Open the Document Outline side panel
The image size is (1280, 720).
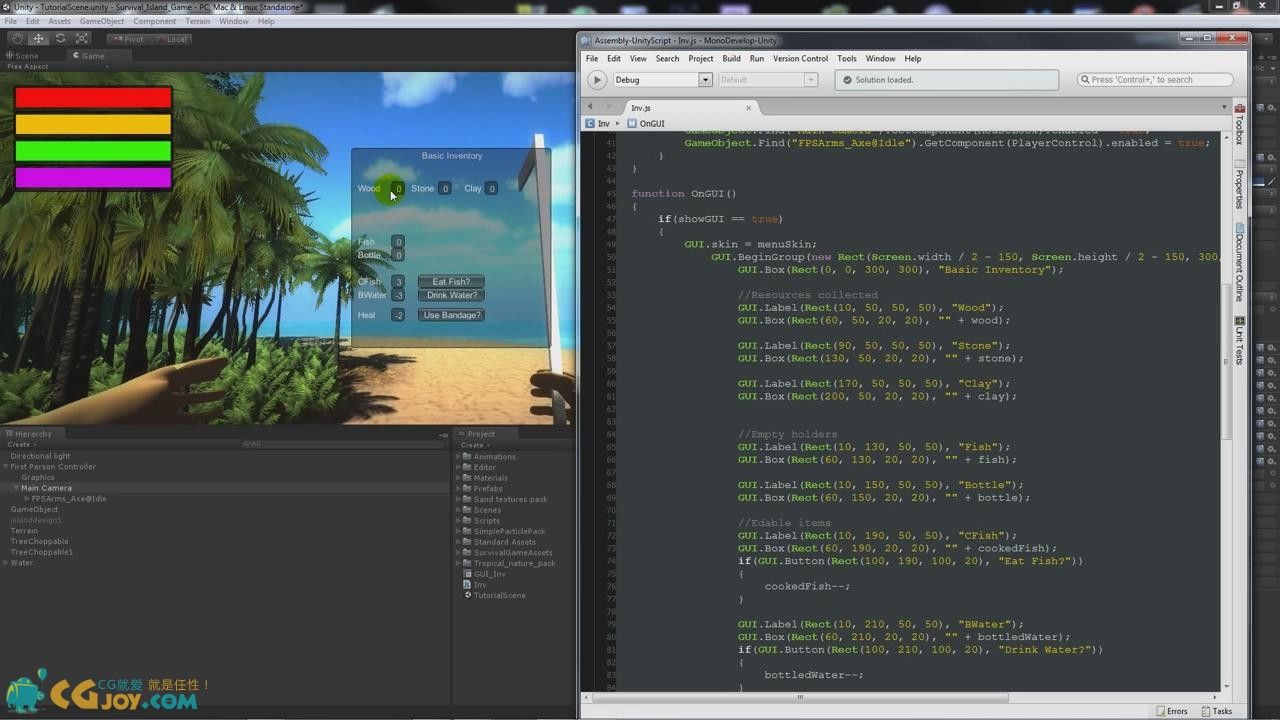coord(1239,263)
